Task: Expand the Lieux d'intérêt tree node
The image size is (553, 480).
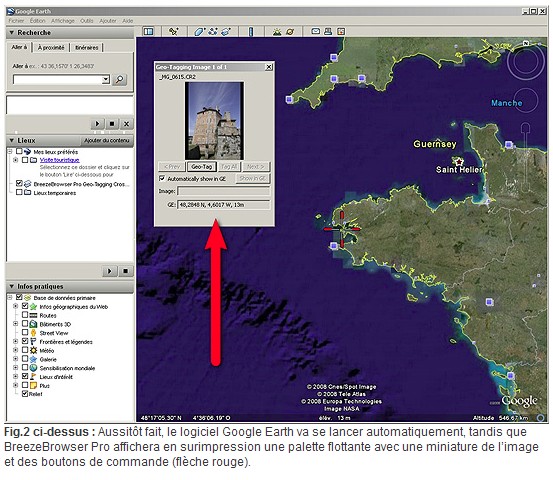Action: 16,376
